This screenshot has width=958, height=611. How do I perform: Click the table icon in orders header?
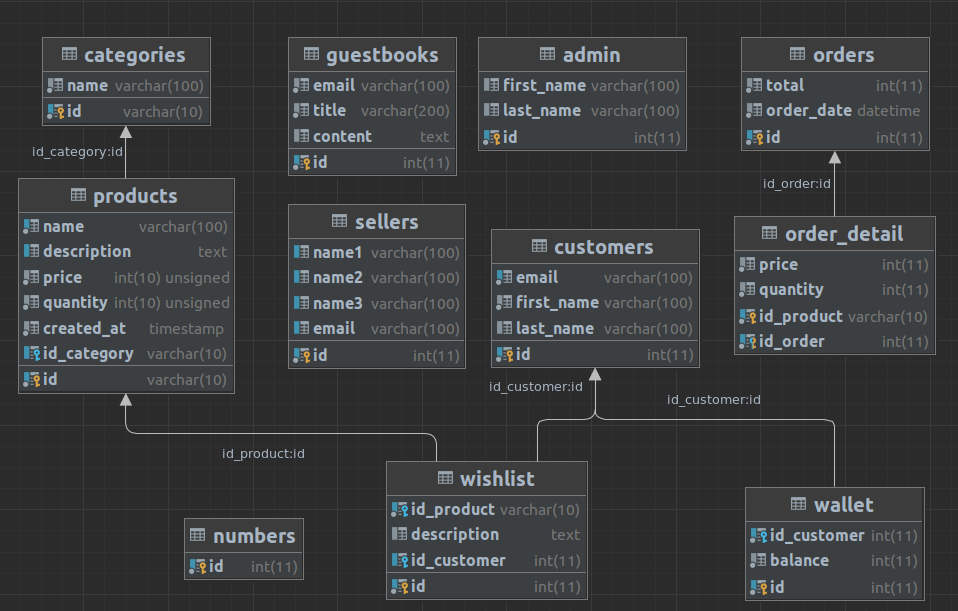[797, 54]
